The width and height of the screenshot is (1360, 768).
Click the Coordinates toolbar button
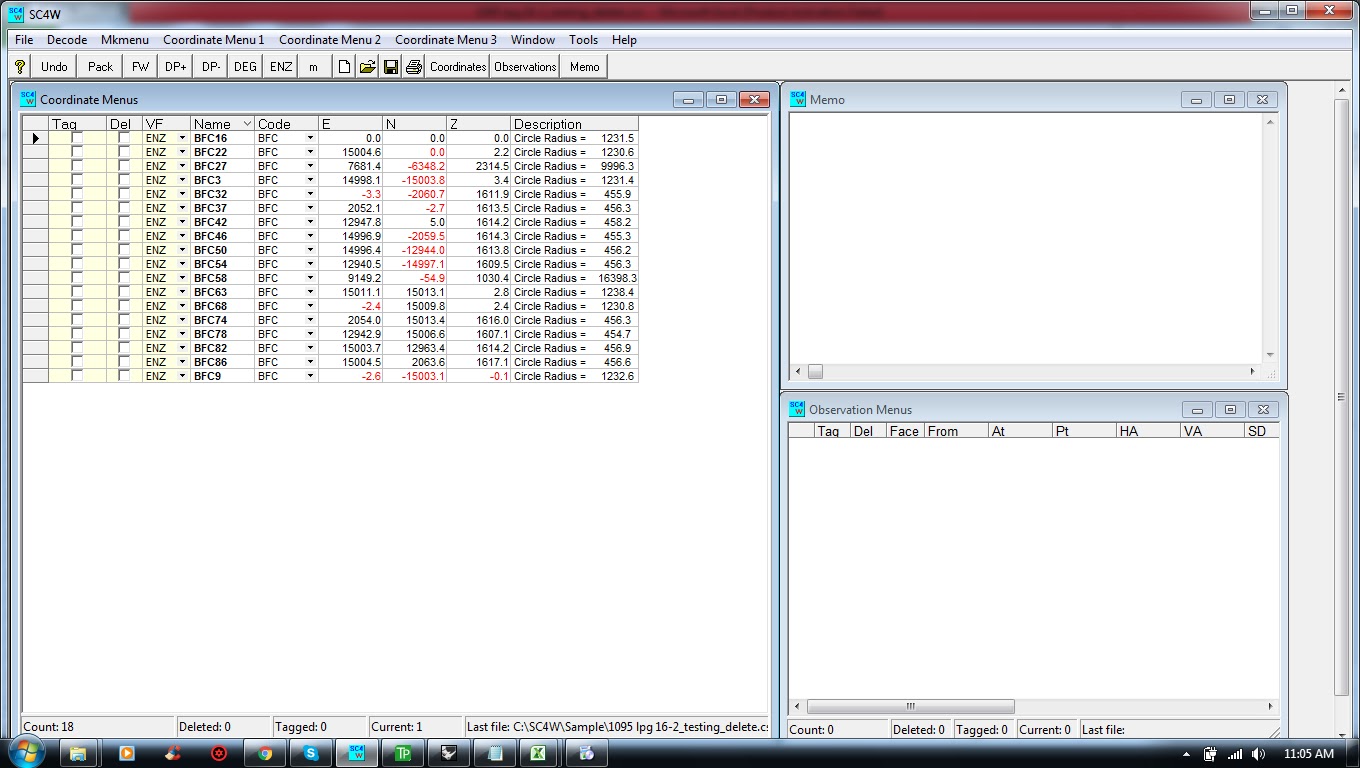click(457, 66)
